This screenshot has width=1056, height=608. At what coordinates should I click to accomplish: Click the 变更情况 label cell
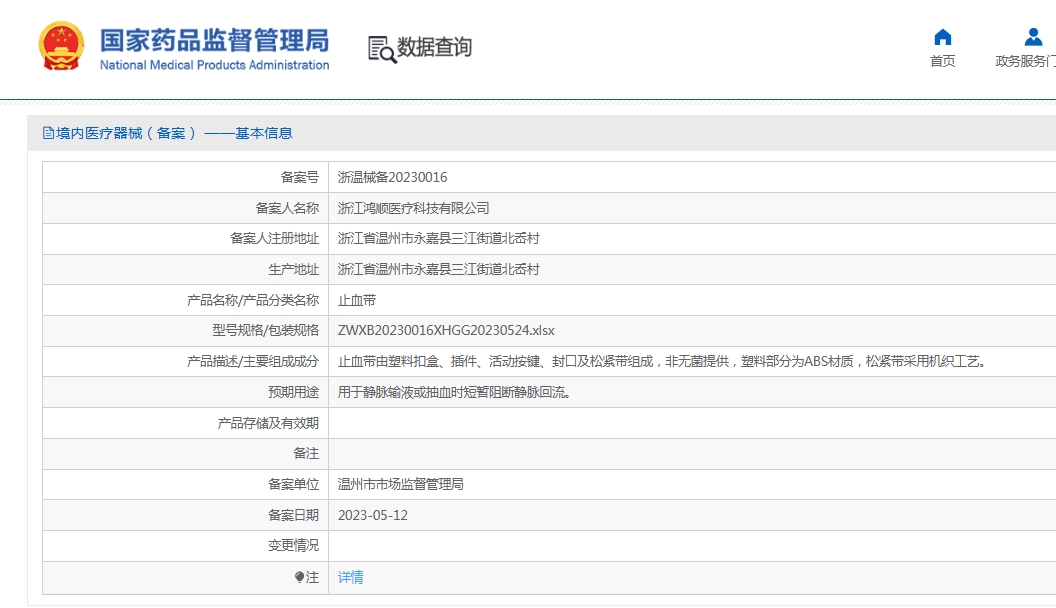185,545
